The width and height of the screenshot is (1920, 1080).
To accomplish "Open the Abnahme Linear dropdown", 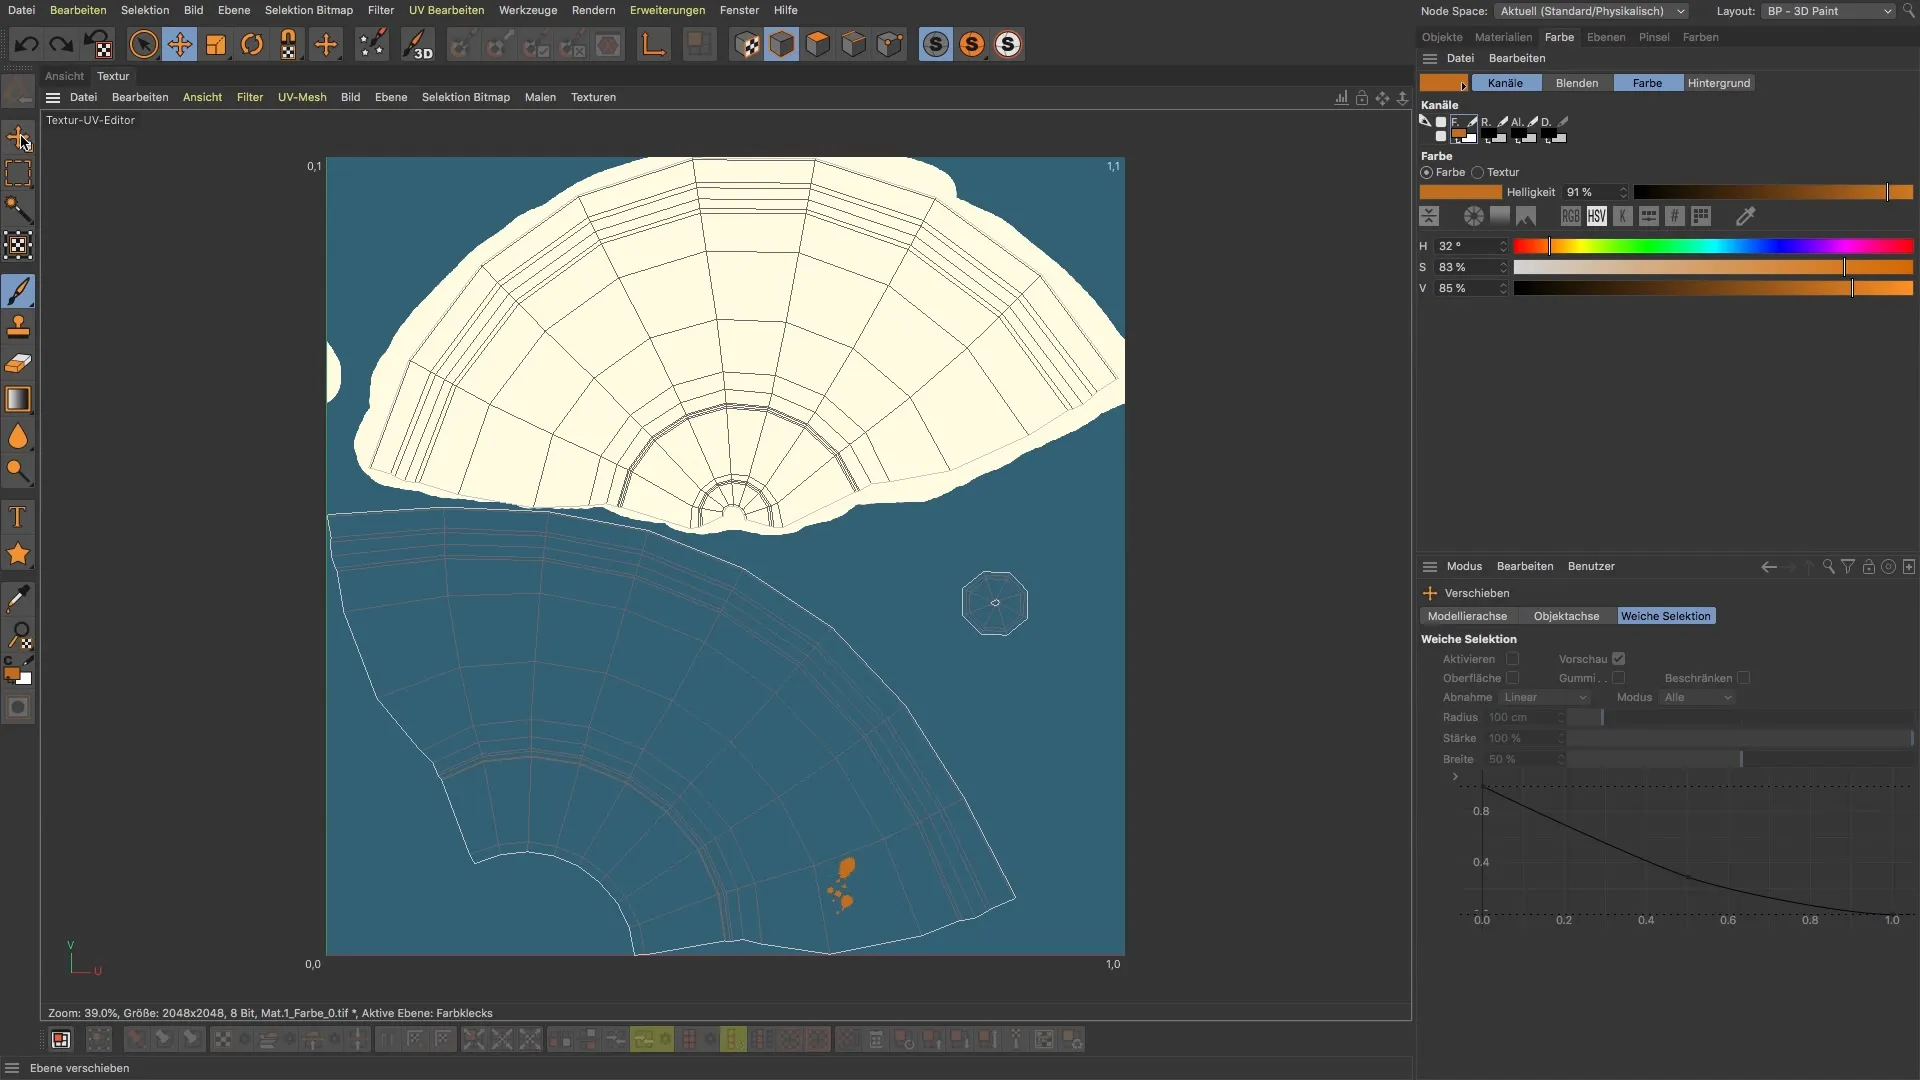I will tap(1544, 698).
